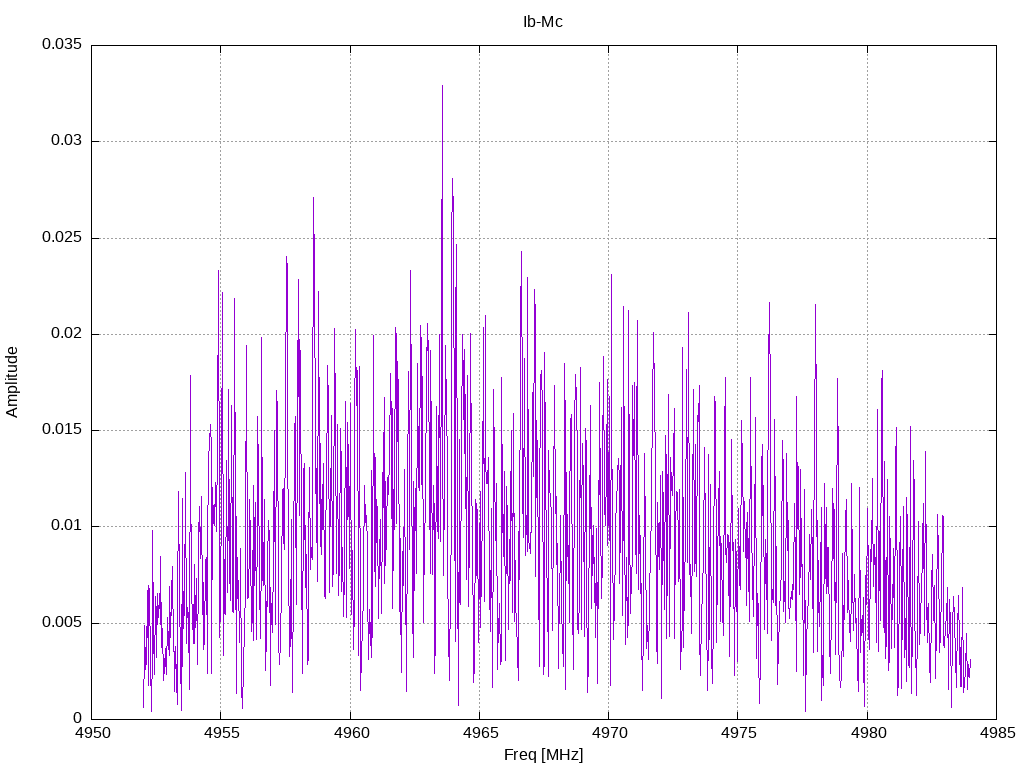
Task: Click the x-axis tick label 4965
Action: point(480,733)
